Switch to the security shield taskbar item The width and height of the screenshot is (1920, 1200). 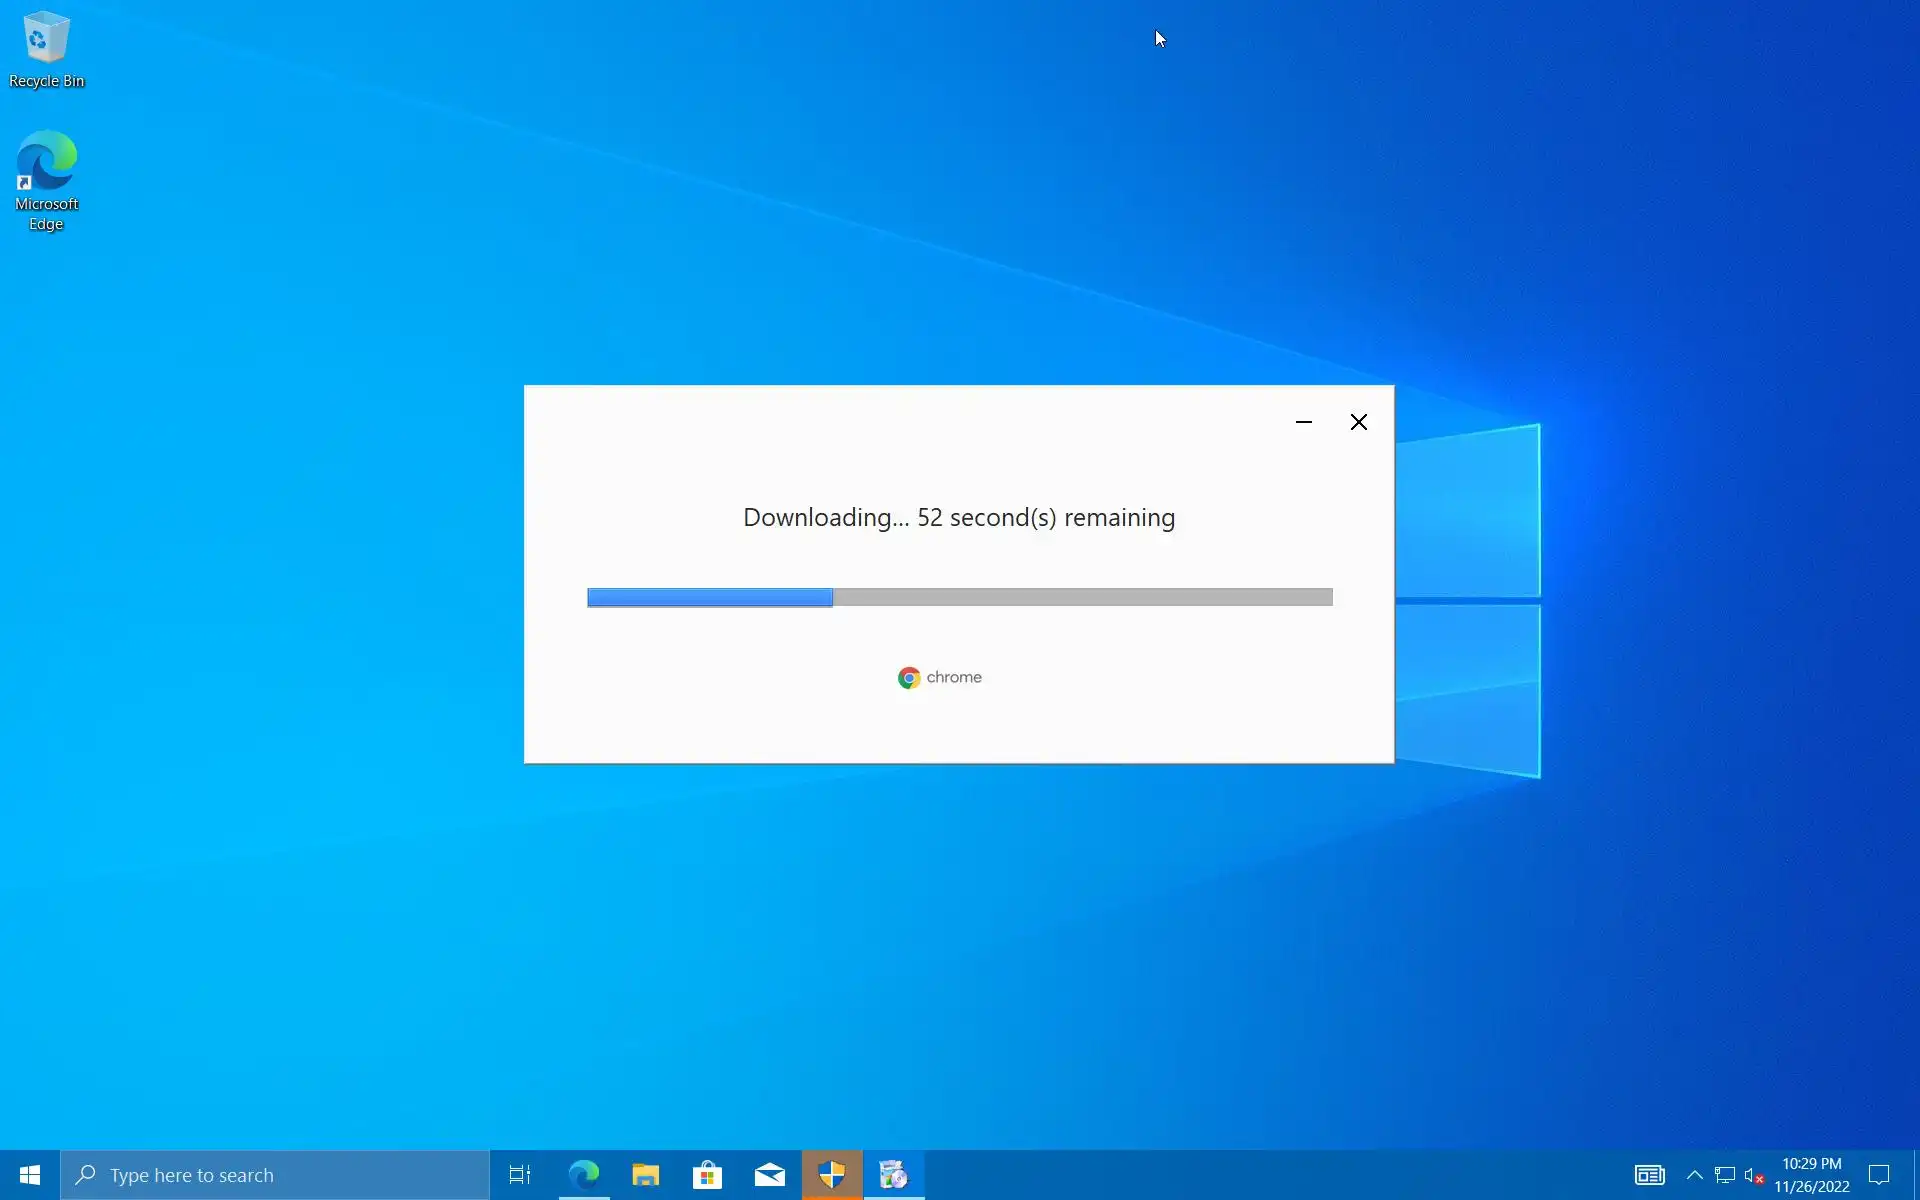(x=832, y=1175)
